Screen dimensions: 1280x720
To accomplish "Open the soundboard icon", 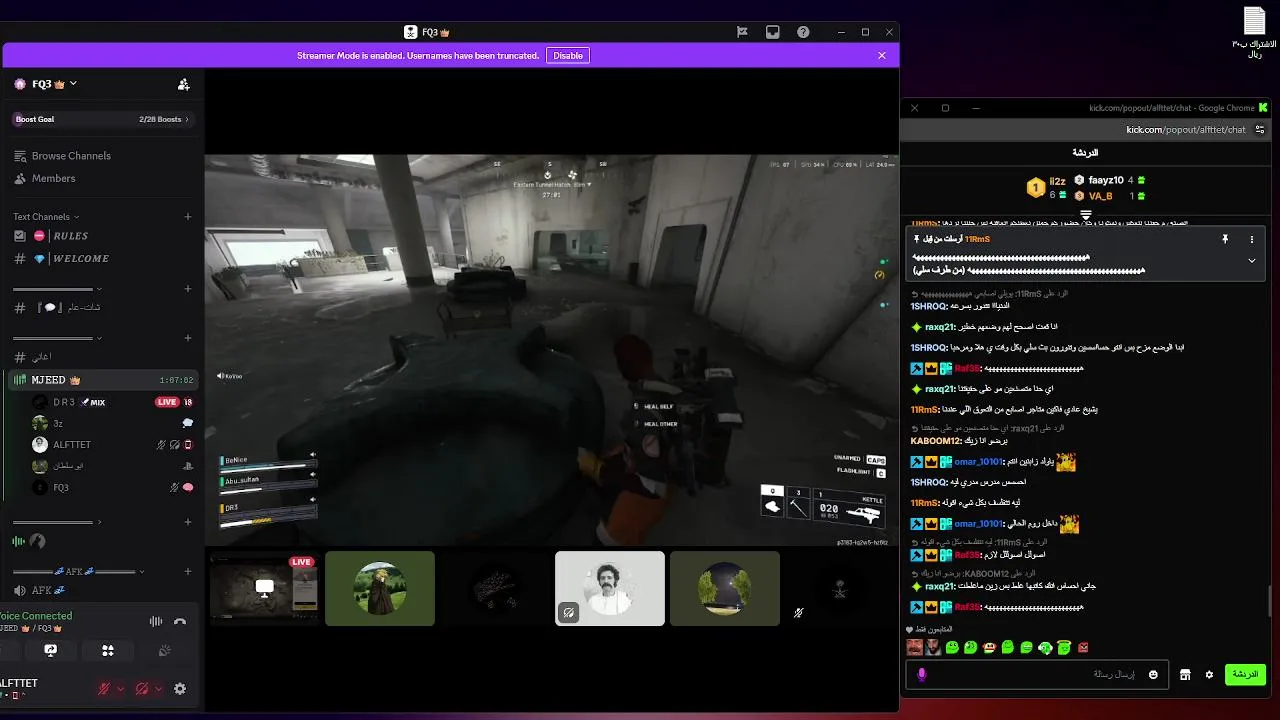I will pyautogui.click(x=165, y=650).
